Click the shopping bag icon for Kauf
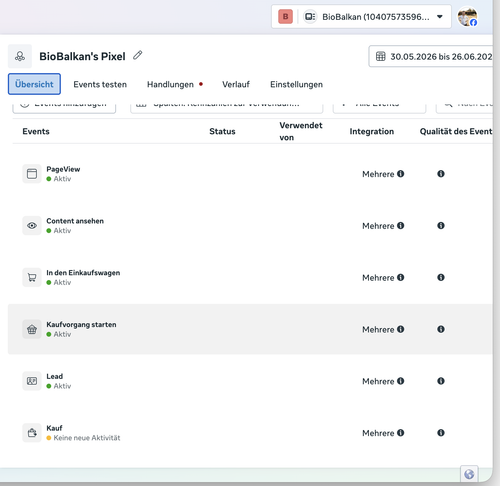Screen dimensions: 500x486 click(32, 433)
